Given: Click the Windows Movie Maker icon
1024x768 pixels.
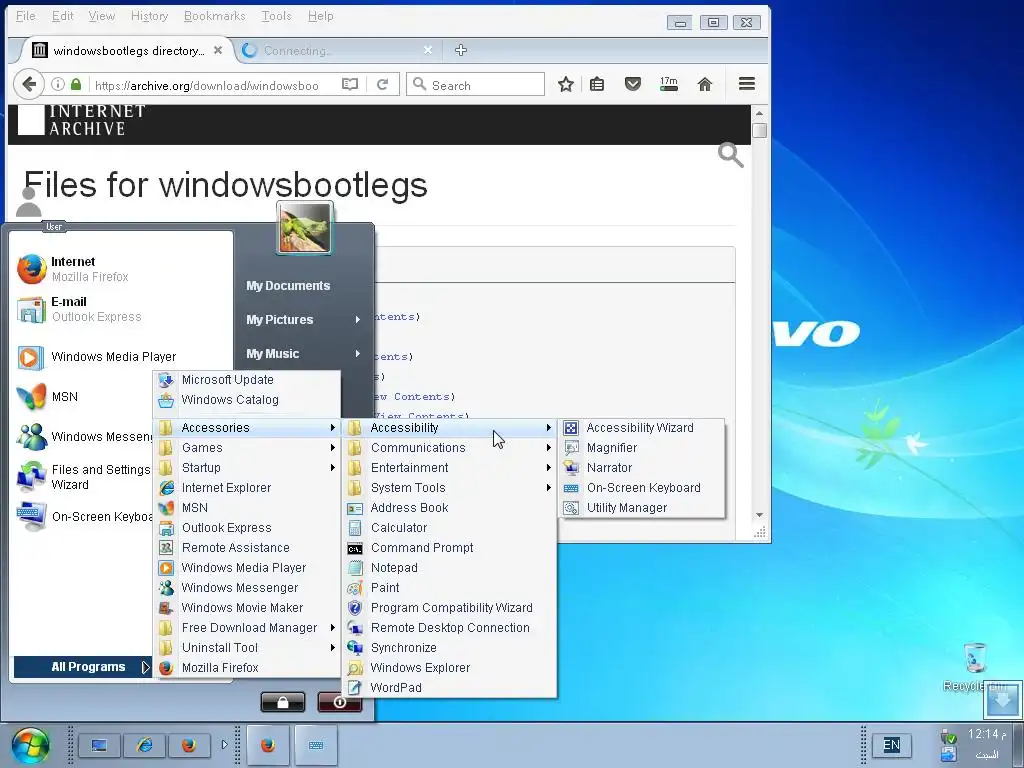Looking at the screenshot, I should point(166,608).
